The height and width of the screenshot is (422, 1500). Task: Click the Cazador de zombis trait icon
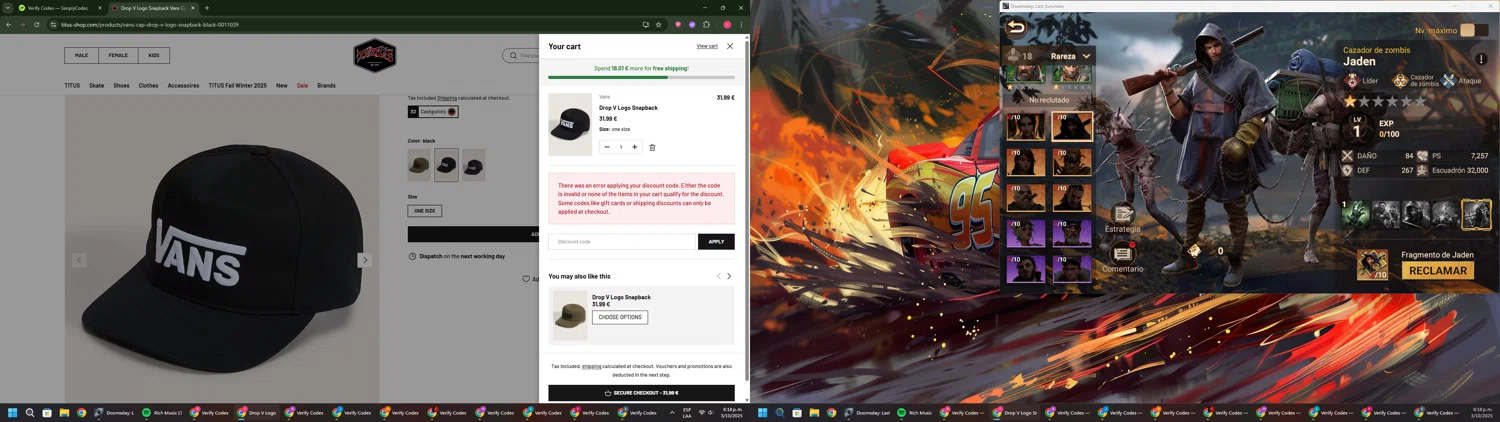click(1401, 81)
